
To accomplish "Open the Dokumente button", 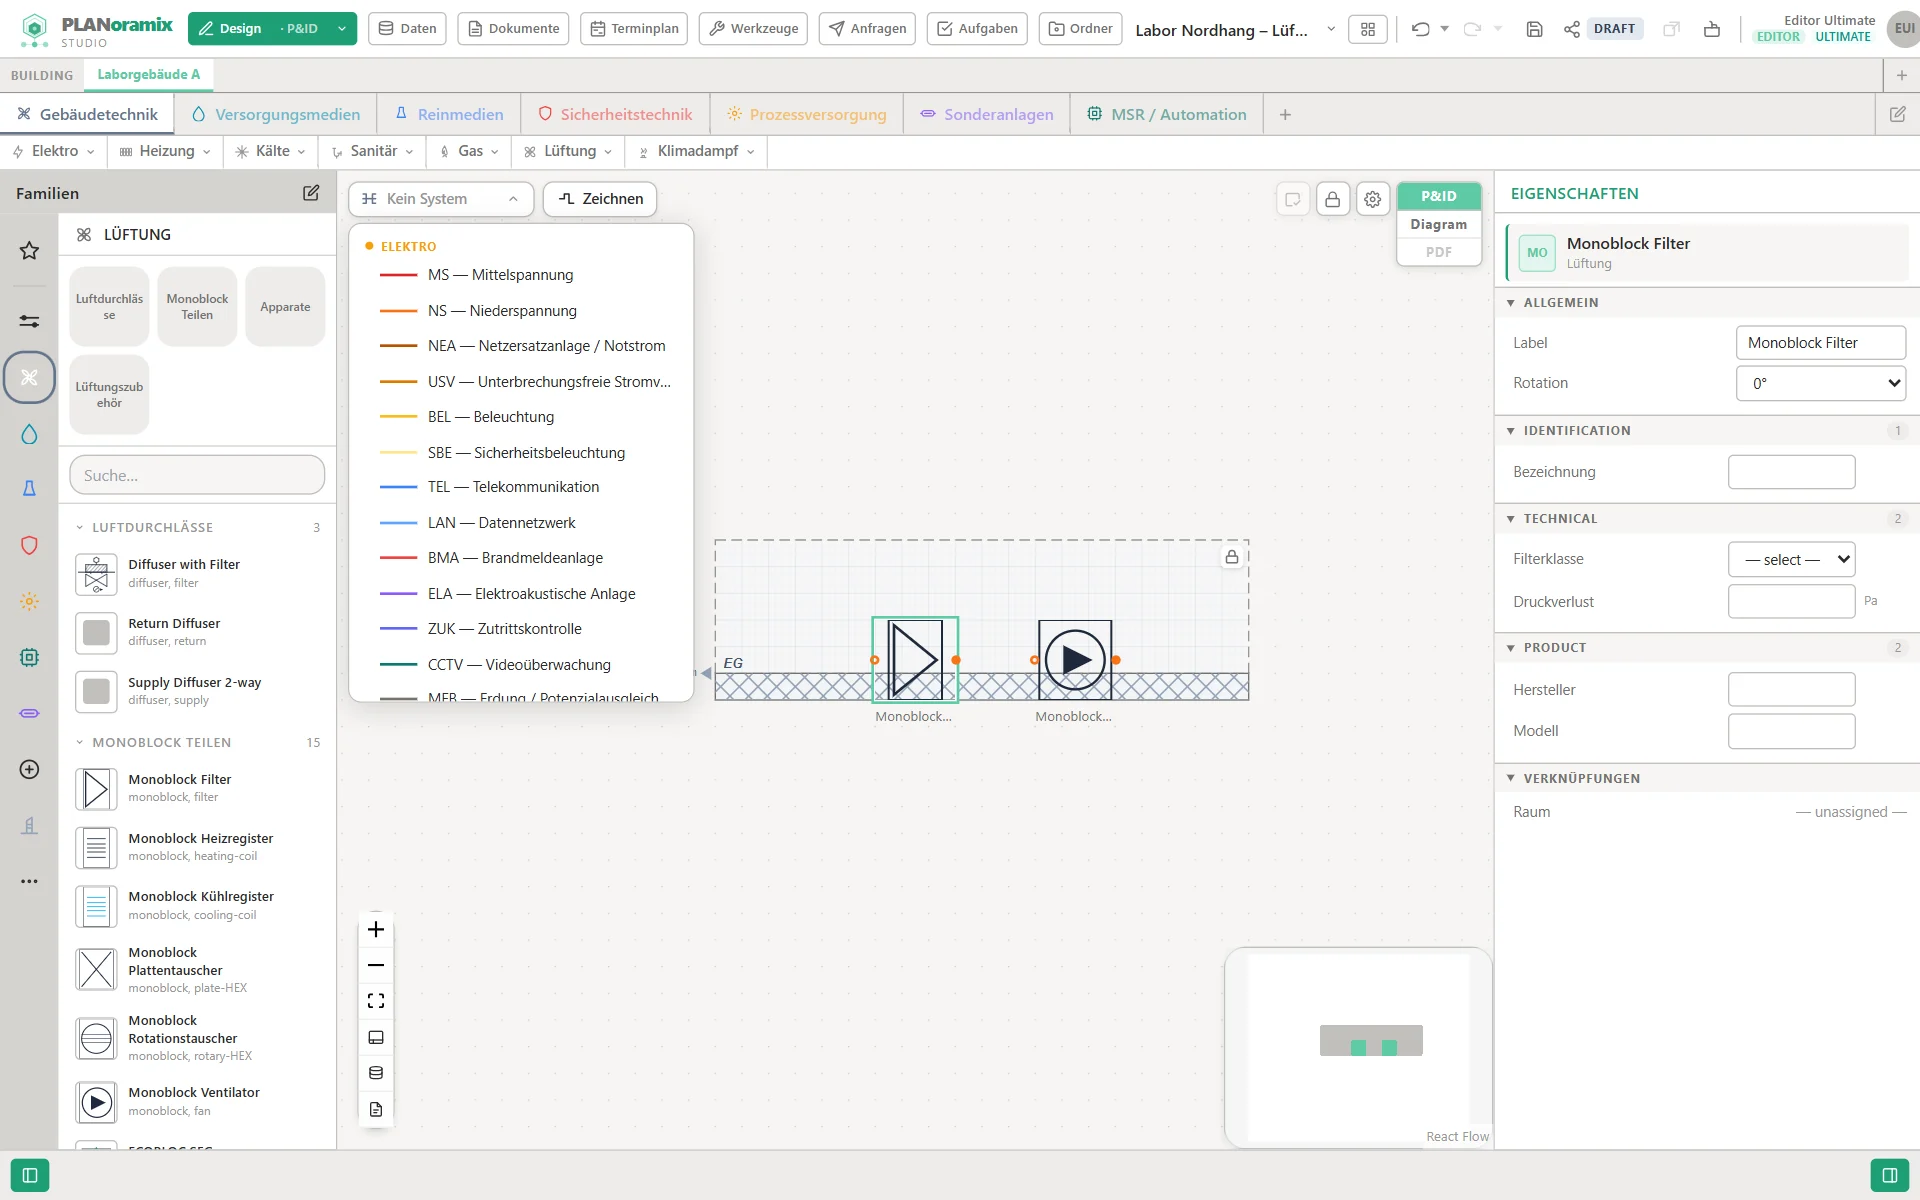I will (x=513, y=29).
